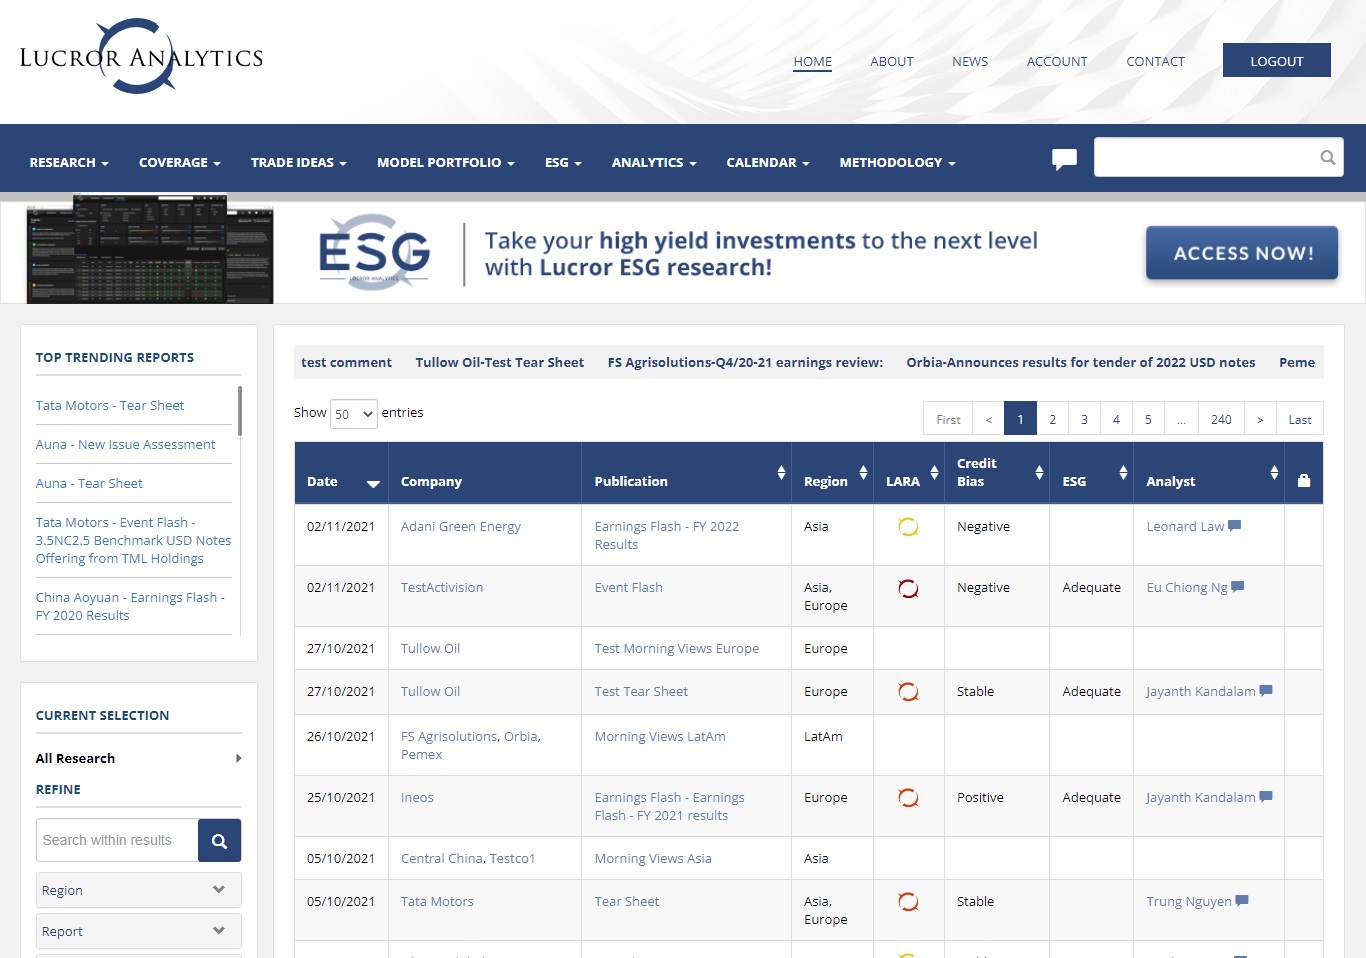The width and height of the screenshot is (1366, 958).
Task: Open the Show entries dropdown
Action: (354, 414)
